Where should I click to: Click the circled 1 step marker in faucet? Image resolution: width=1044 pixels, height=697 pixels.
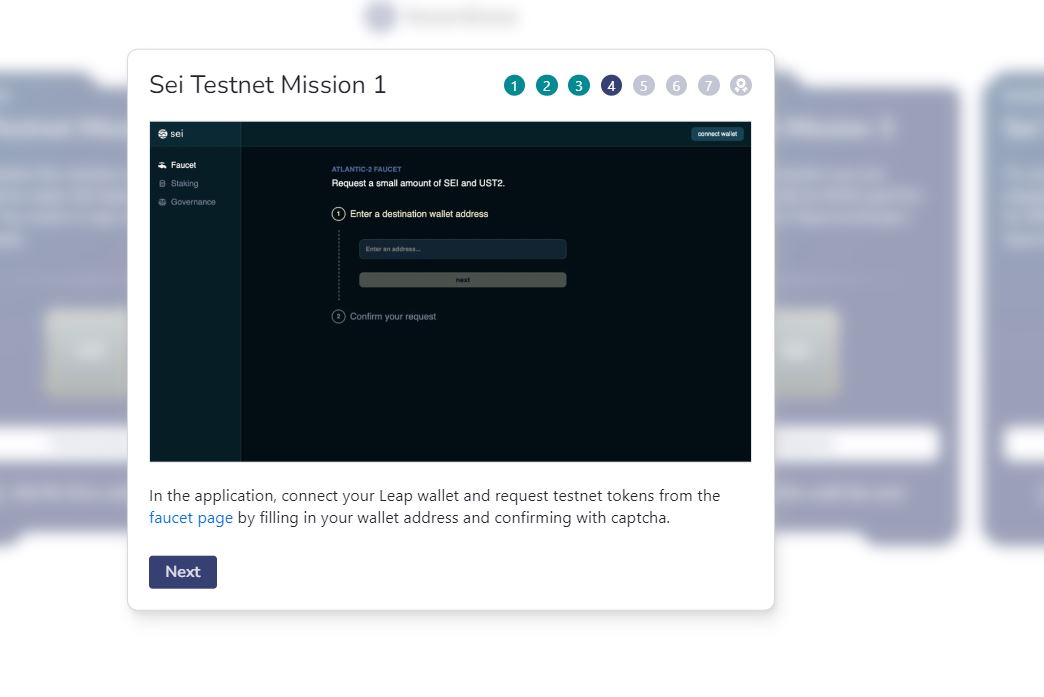[x=338, y=214]
